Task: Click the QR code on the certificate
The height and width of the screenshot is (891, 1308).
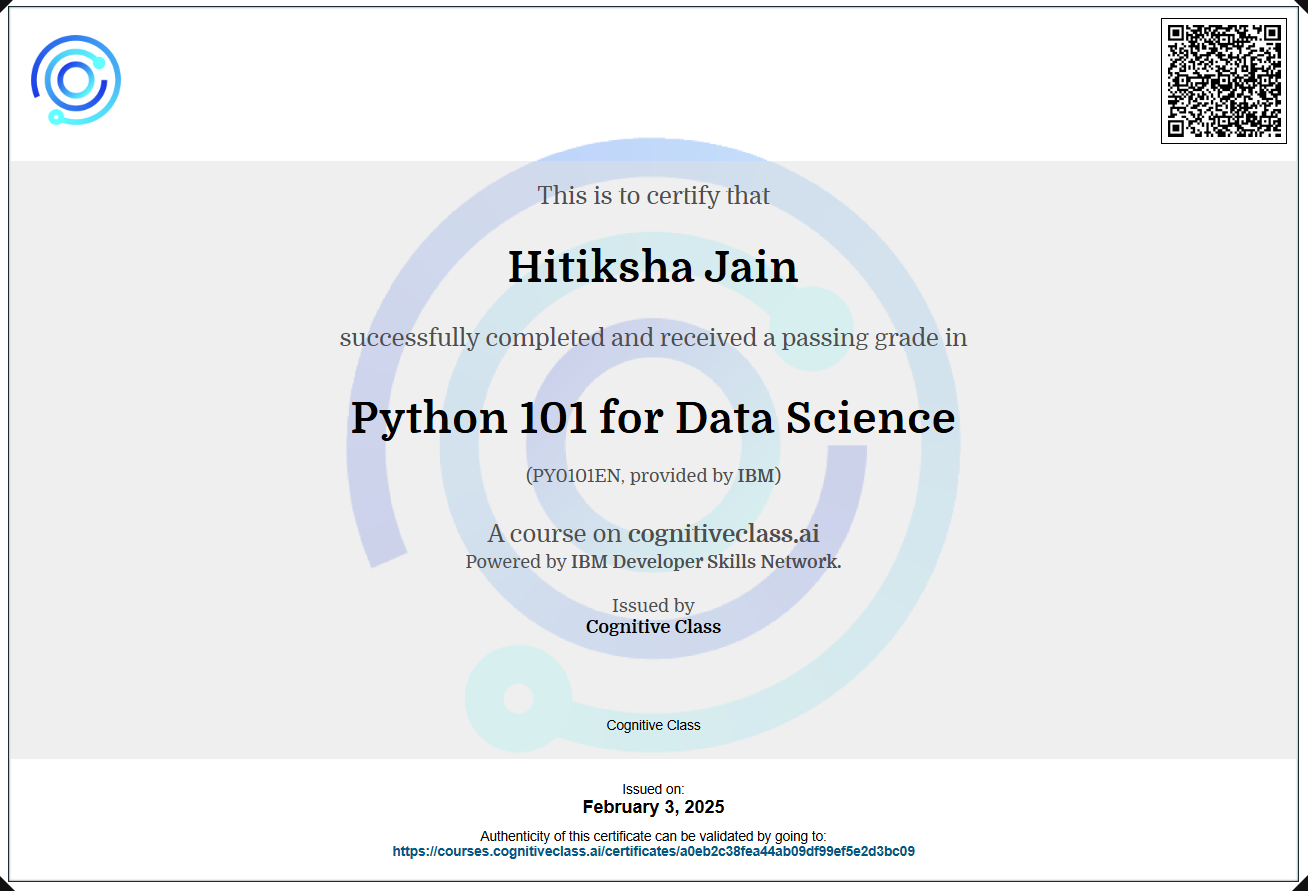Action: [1223, 80]
